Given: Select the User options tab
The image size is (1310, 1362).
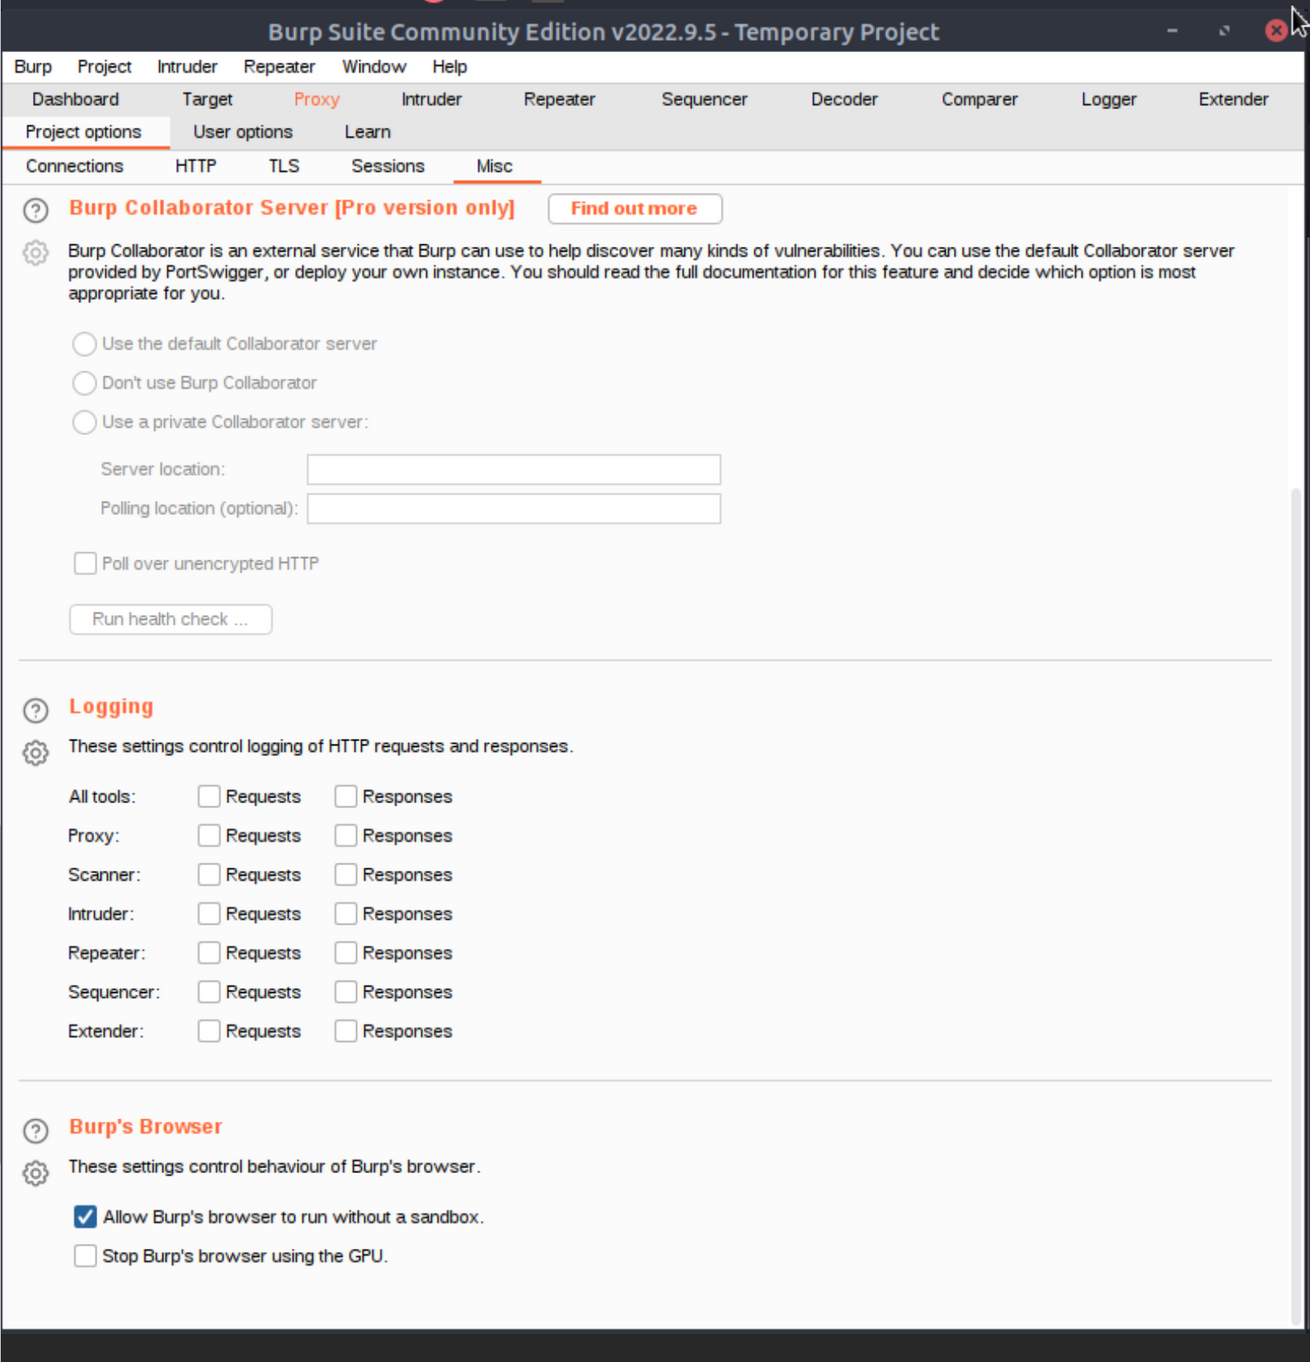Looking at the screenshot, I should (243, 132).
